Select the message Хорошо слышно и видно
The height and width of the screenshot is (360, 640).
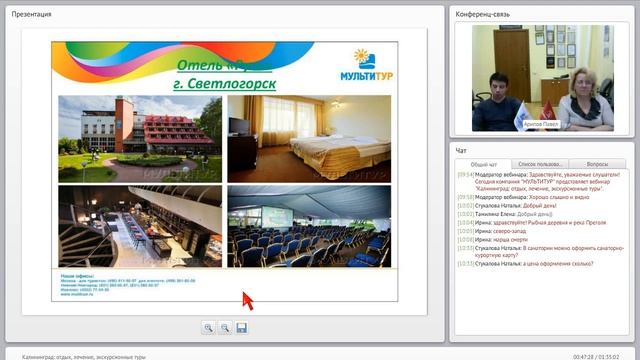click(x=523, y=197)
